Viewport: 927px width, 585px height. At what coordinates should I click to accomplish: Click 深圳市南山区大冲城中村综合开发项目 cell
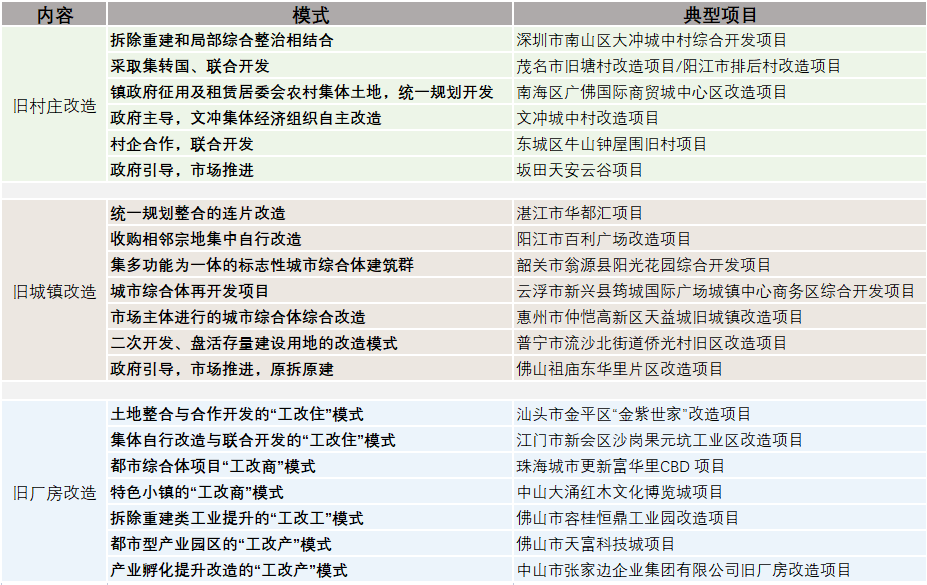tap(651, 41)
